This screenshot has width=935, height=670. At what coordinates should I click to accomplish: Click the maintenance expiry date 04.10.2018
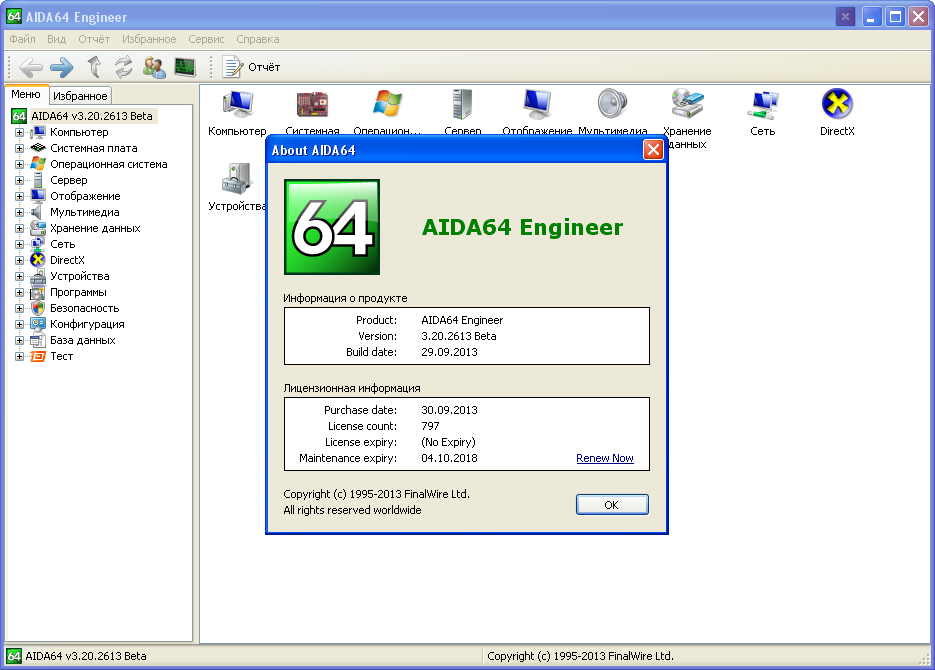click(x=449, y=458)
